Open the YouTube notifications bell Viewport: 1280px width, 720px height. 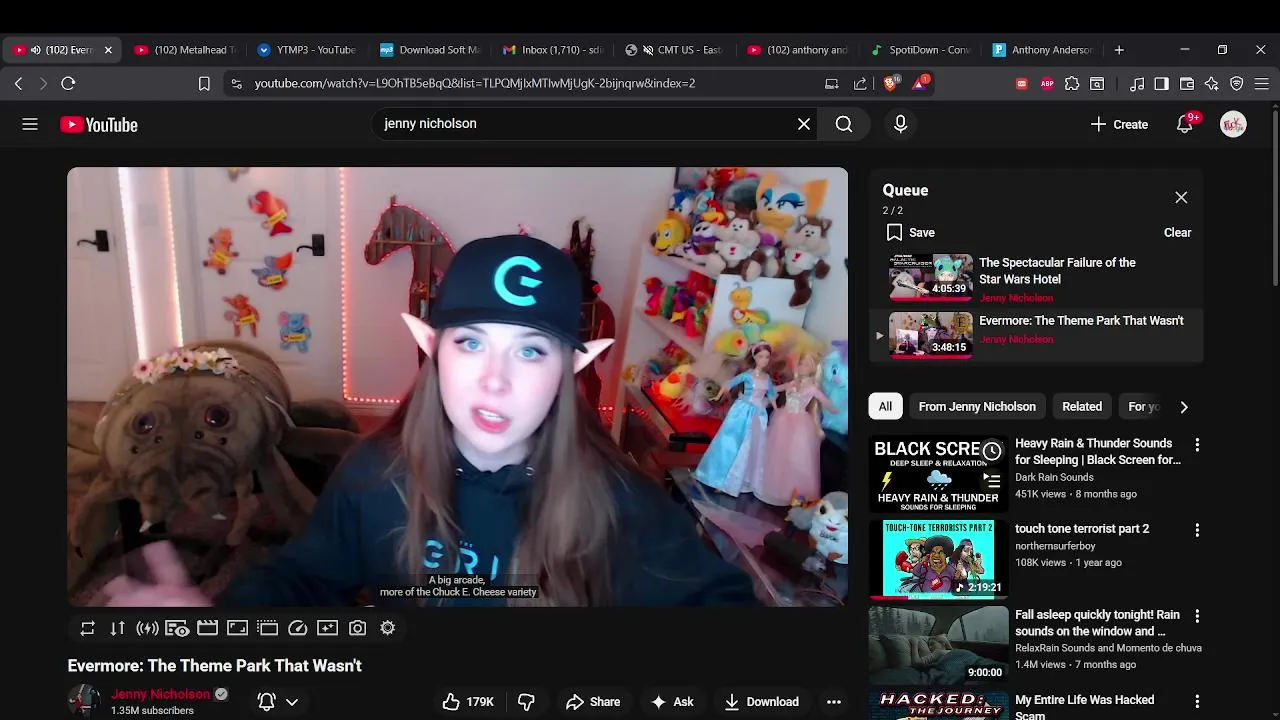click(x=1185, y=124)
